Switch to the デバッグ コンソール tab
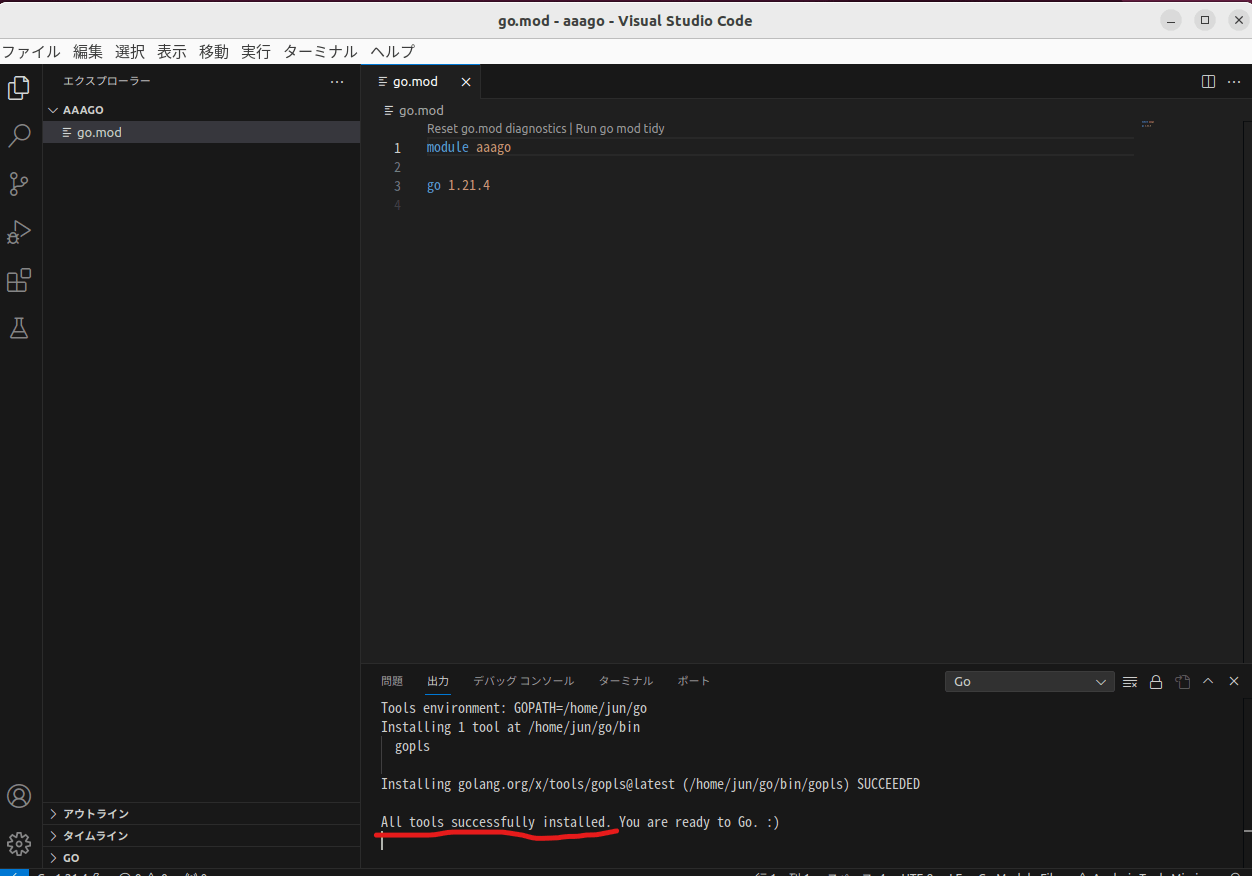Screen dimensions: 1252x876 coord(524,681)
